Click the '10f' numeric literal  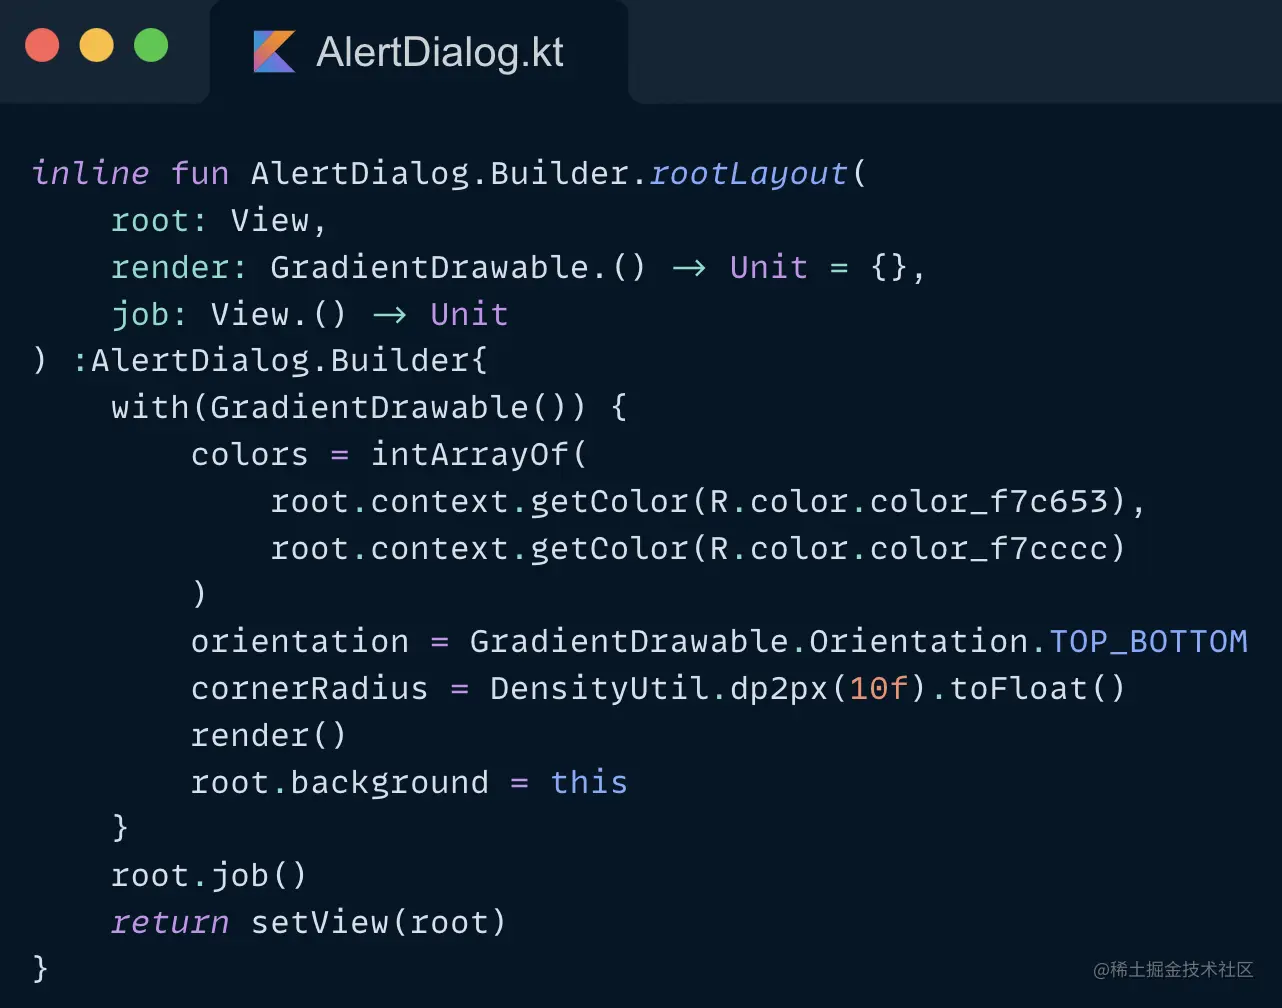pos(880,688)
